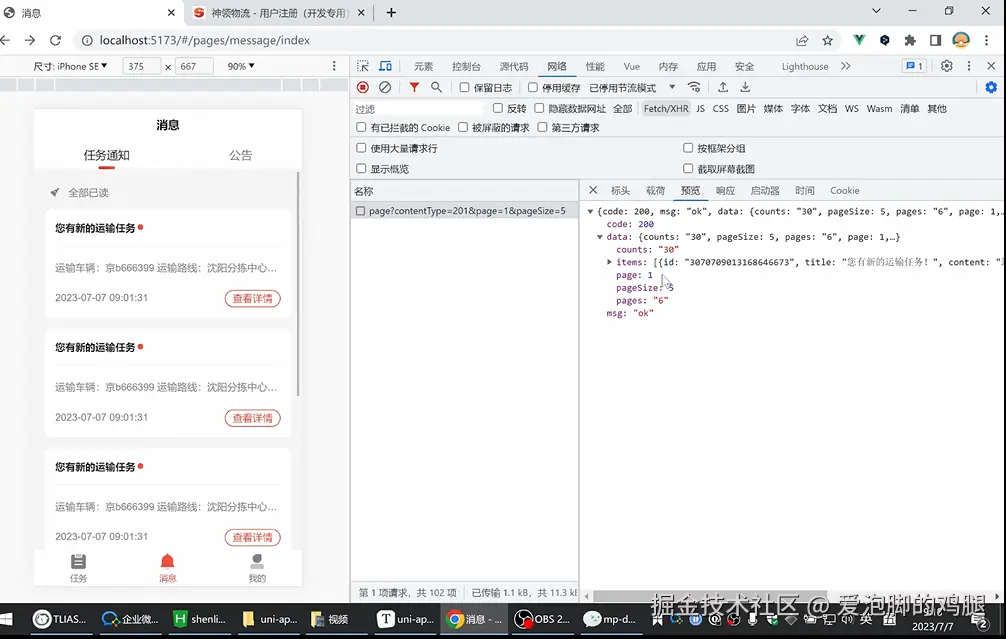Select the page?contentType=201 request row
The image size is (1006, 639).
465,210
